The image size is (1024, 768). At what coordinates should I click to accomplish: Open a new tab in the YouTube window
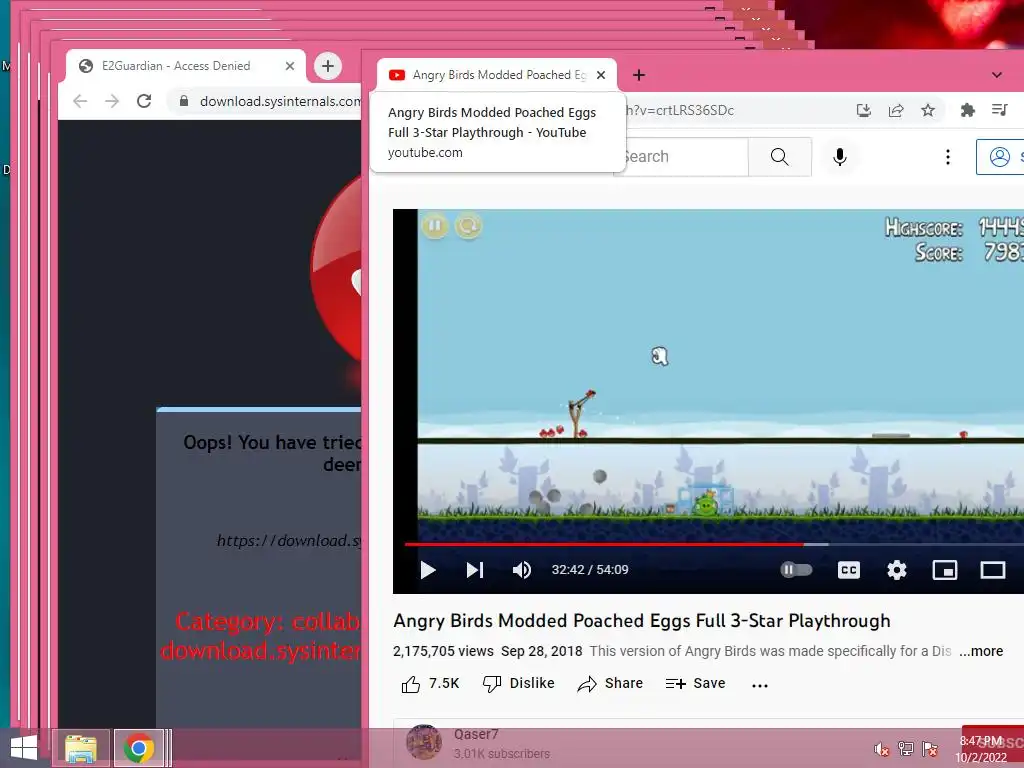click(639, 75)
